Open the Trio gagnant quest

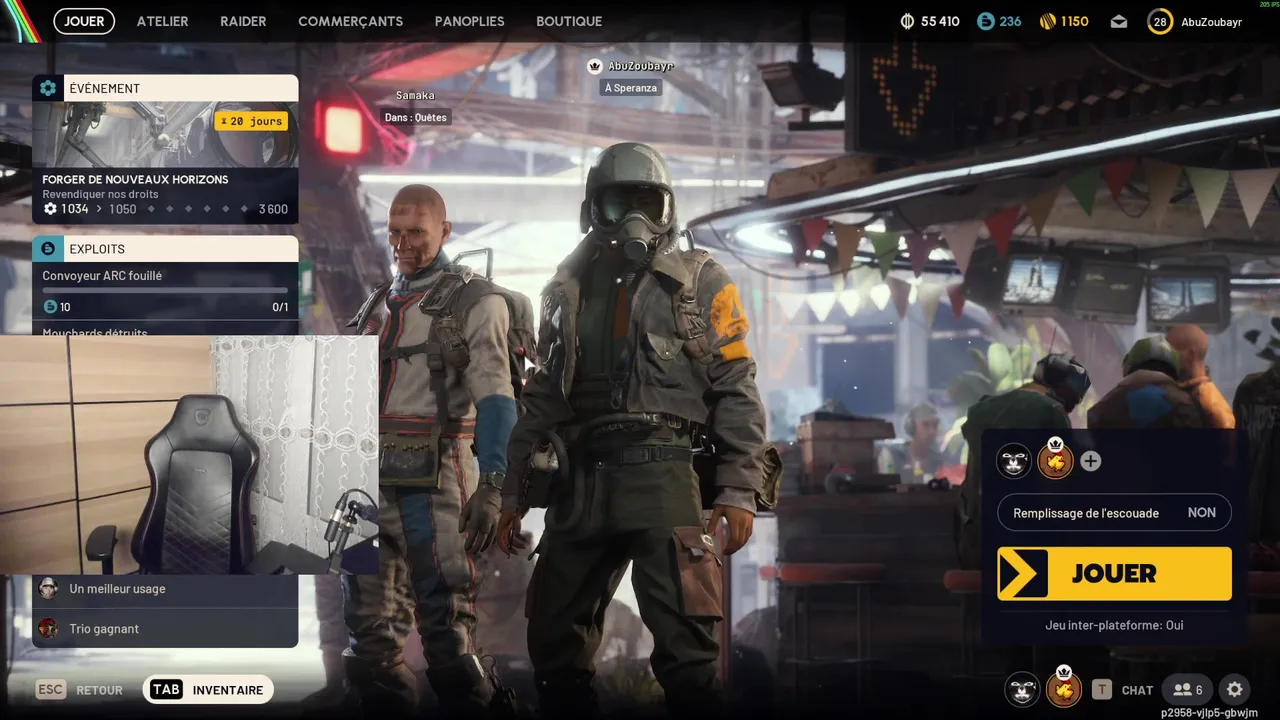(x=165, y=628)
